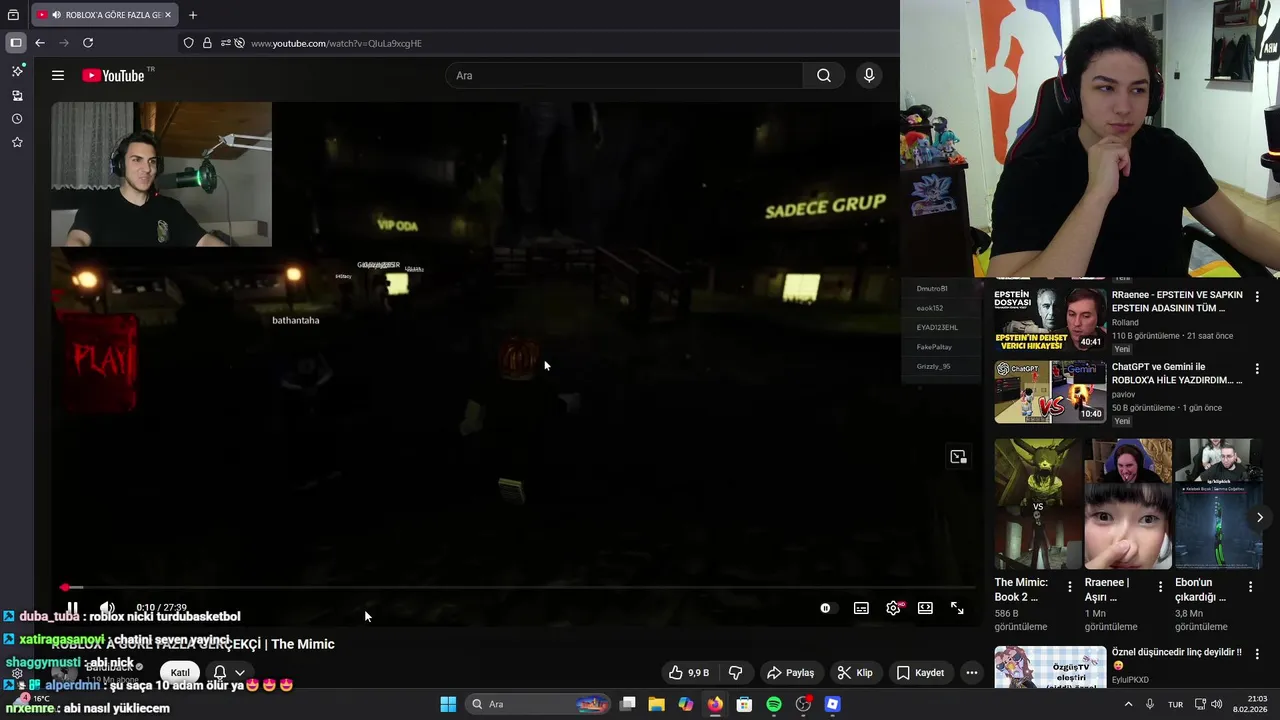Select the ROBLOX'A GÖRE FAZLA browser tab

click(x=104, y=15)
